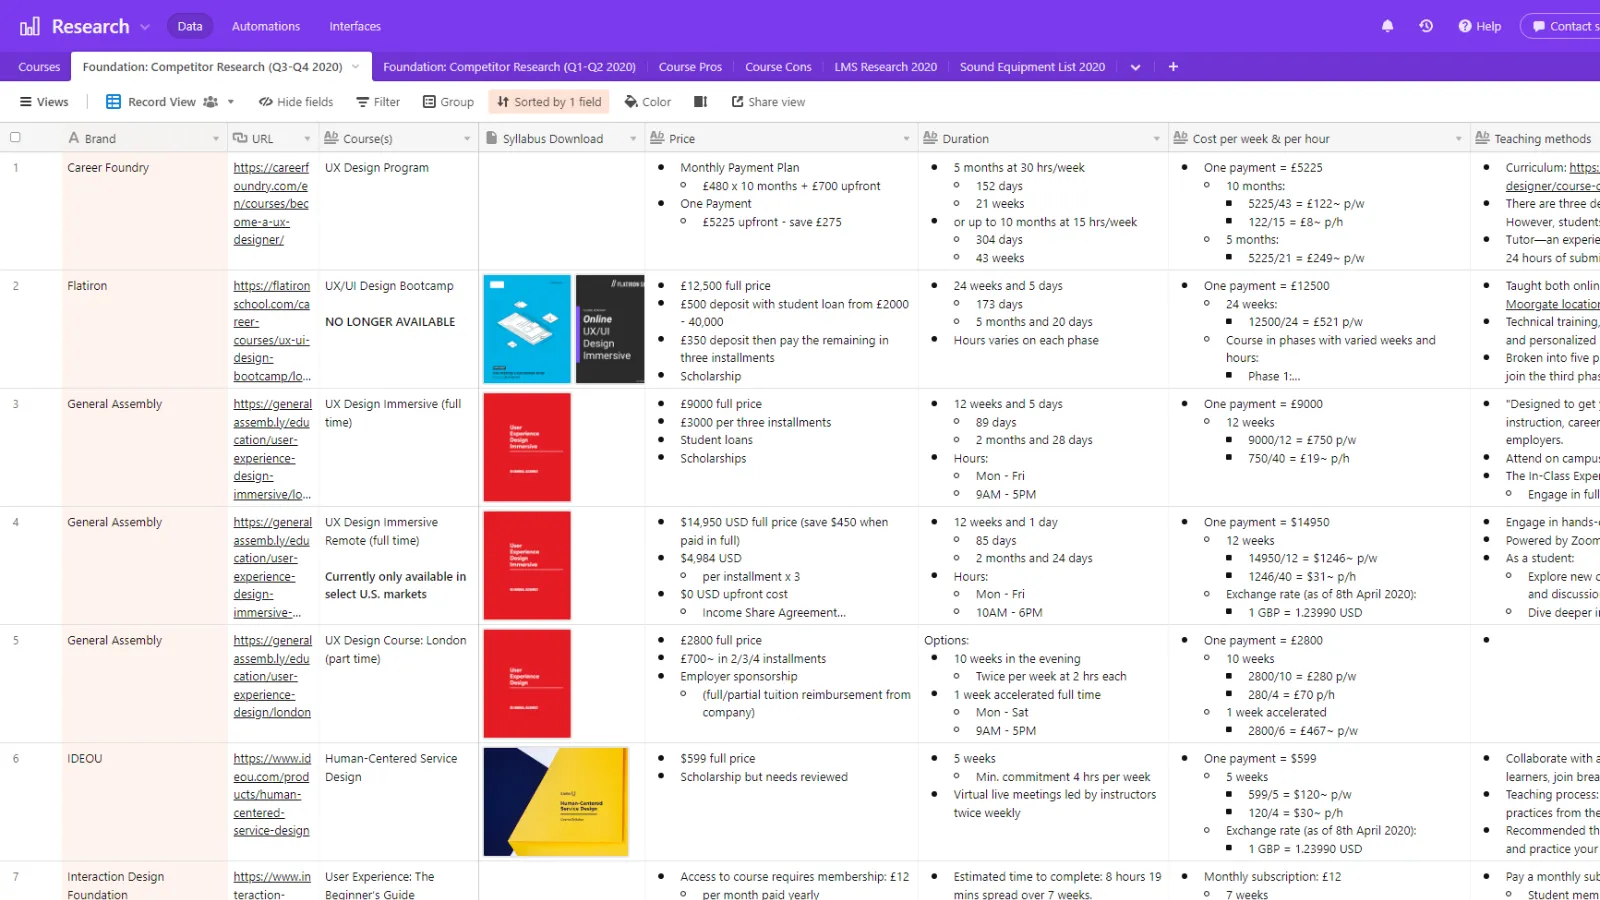
Task: Open base history clock icon
Action: coord(1426,26)
